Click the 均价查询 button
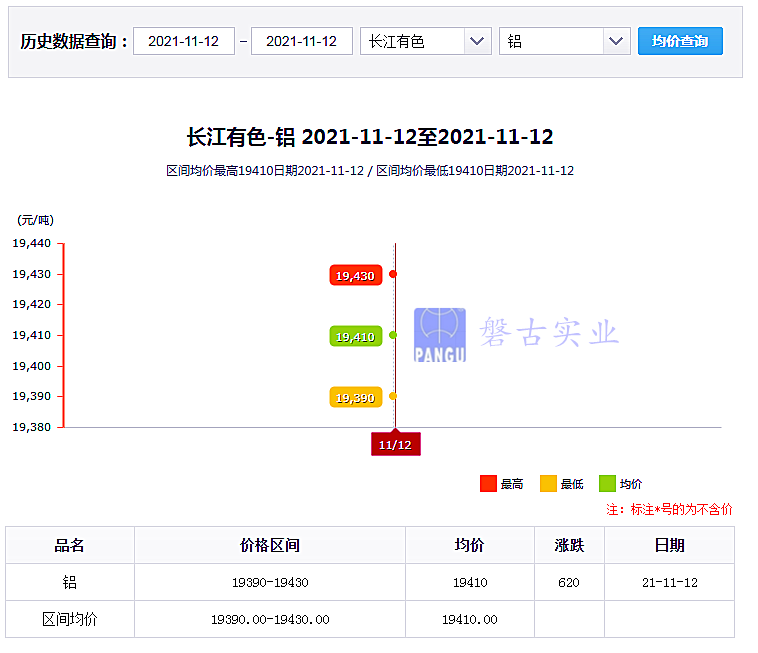The height and width of the screenshot is (653, 758). (680, 41)
